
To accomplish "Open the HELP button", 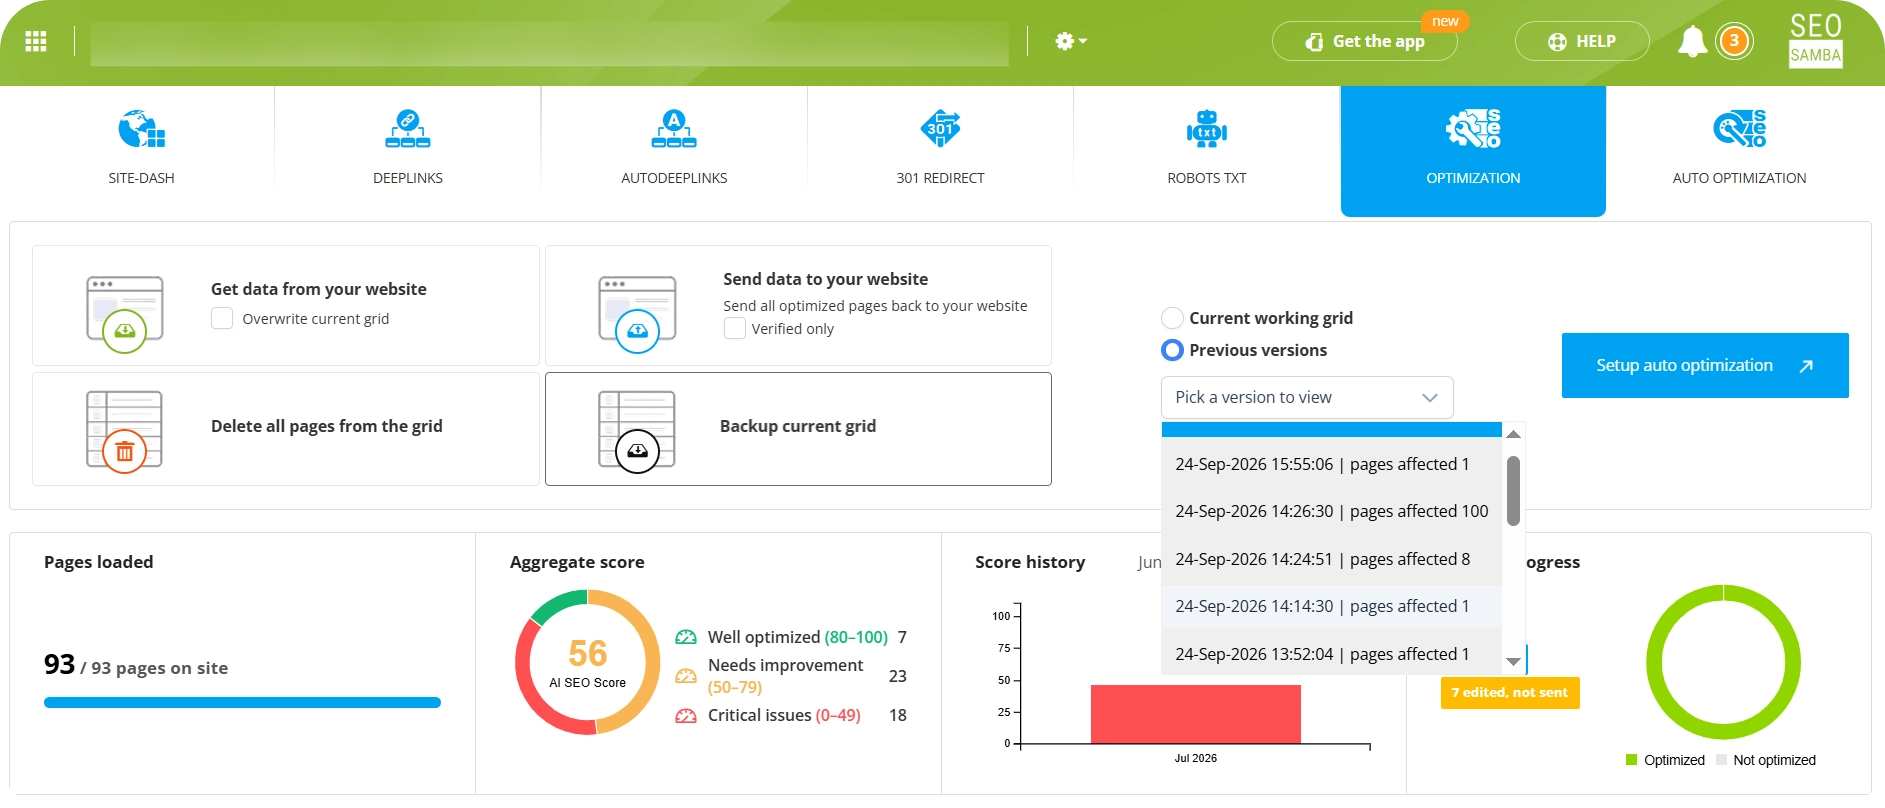I will click(x=1582, y=41).
